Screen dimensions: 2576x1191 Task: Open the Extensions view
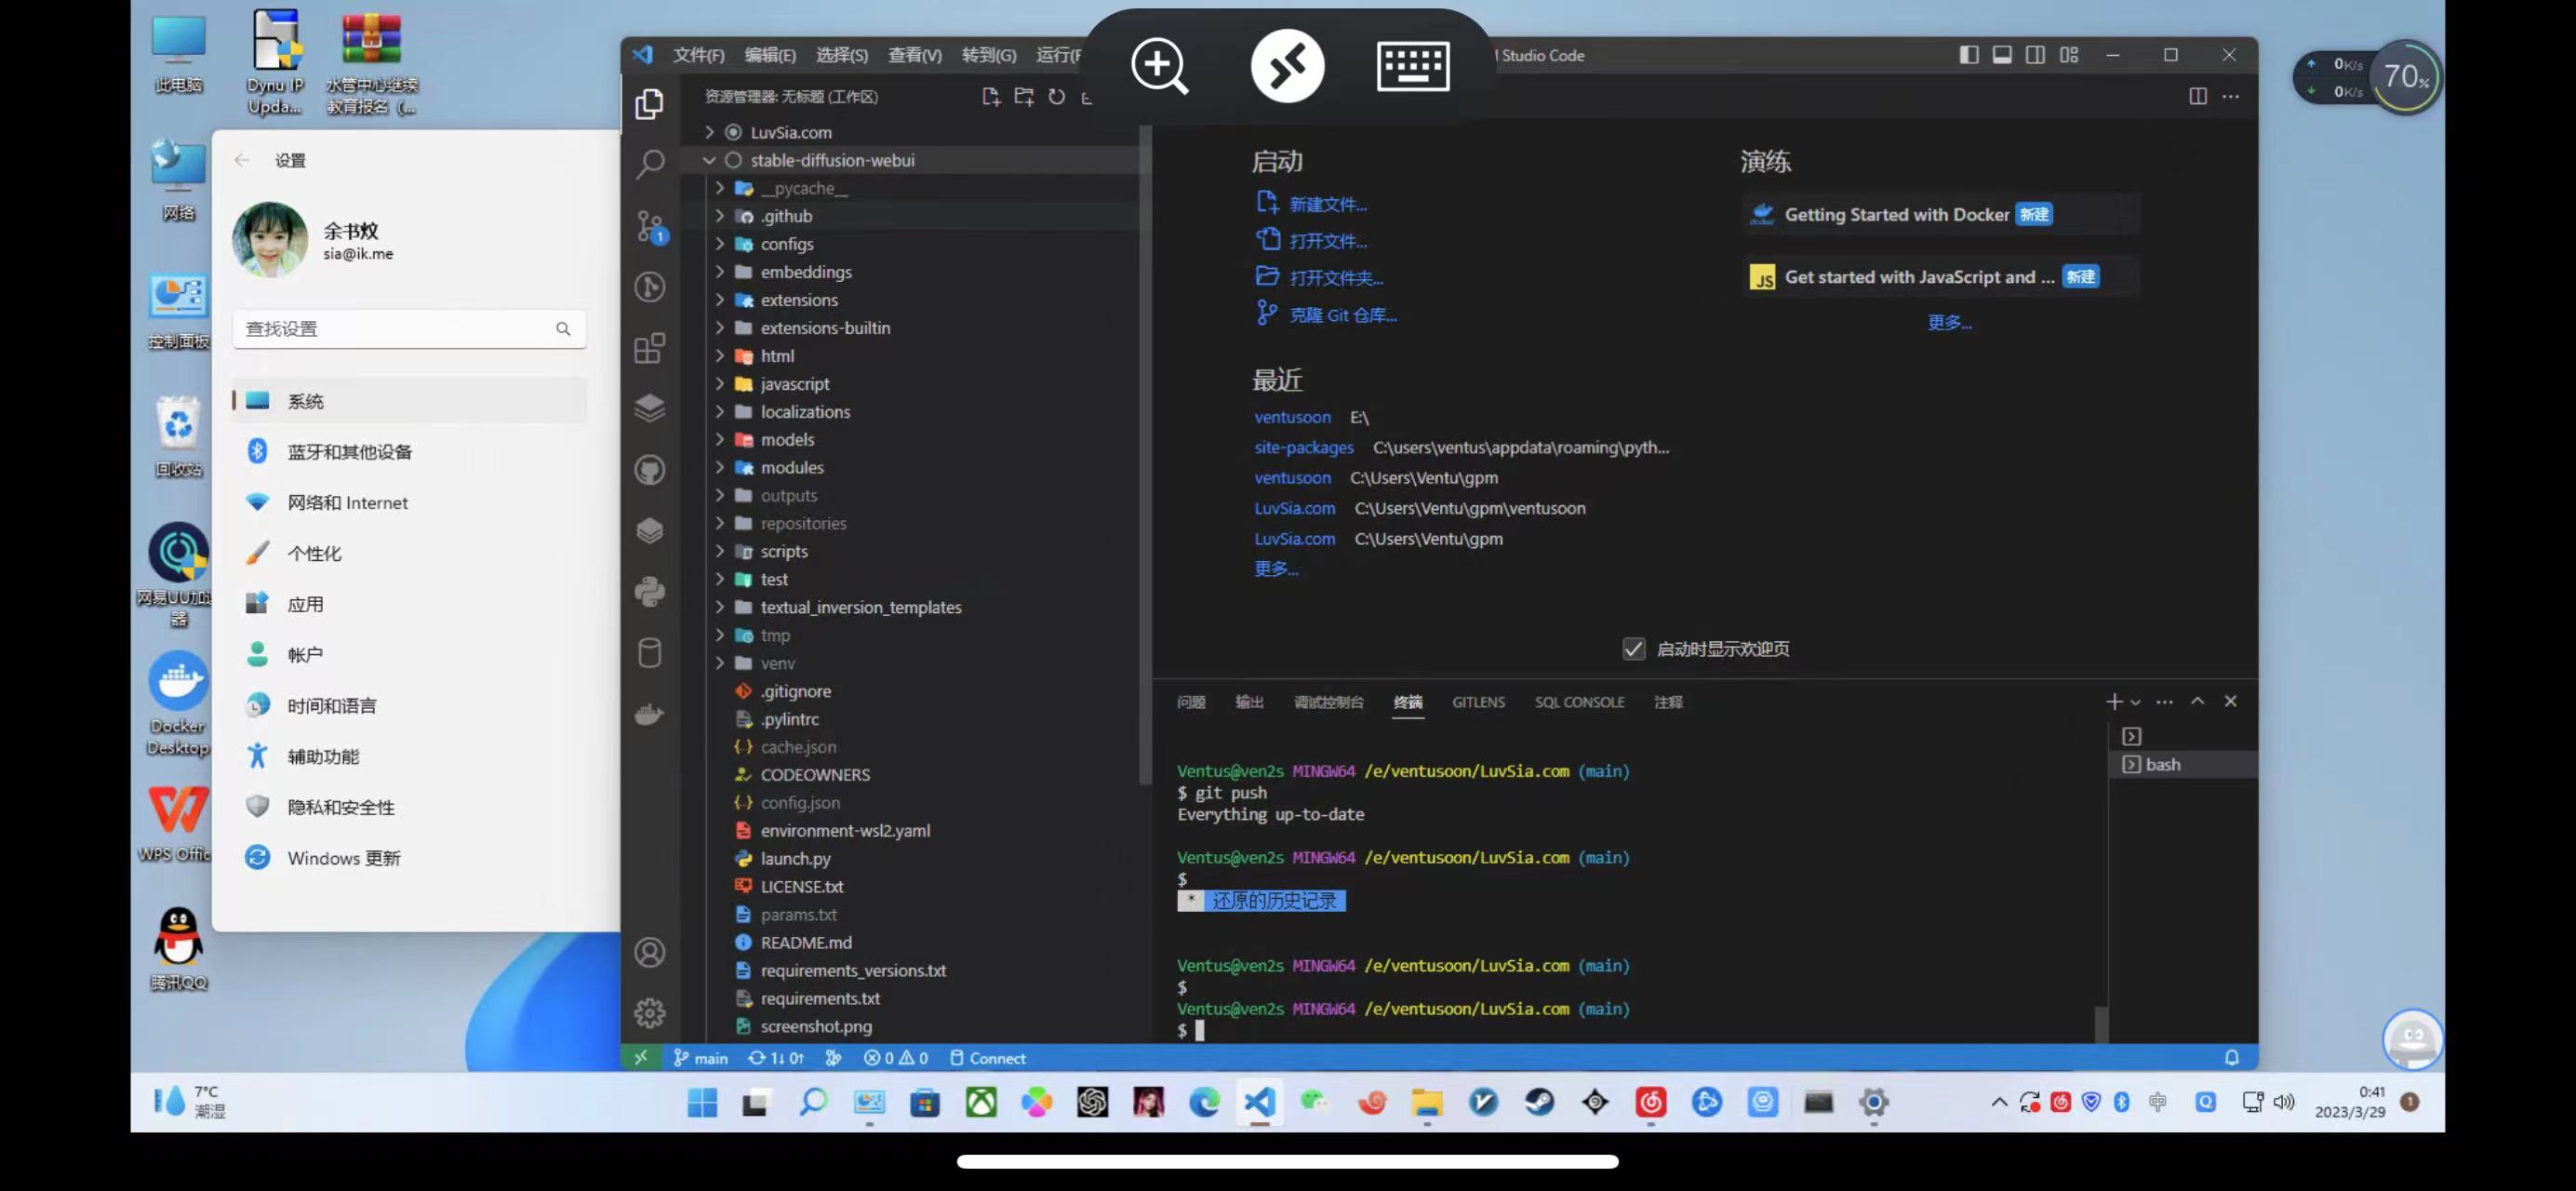(x=649, y=348)
